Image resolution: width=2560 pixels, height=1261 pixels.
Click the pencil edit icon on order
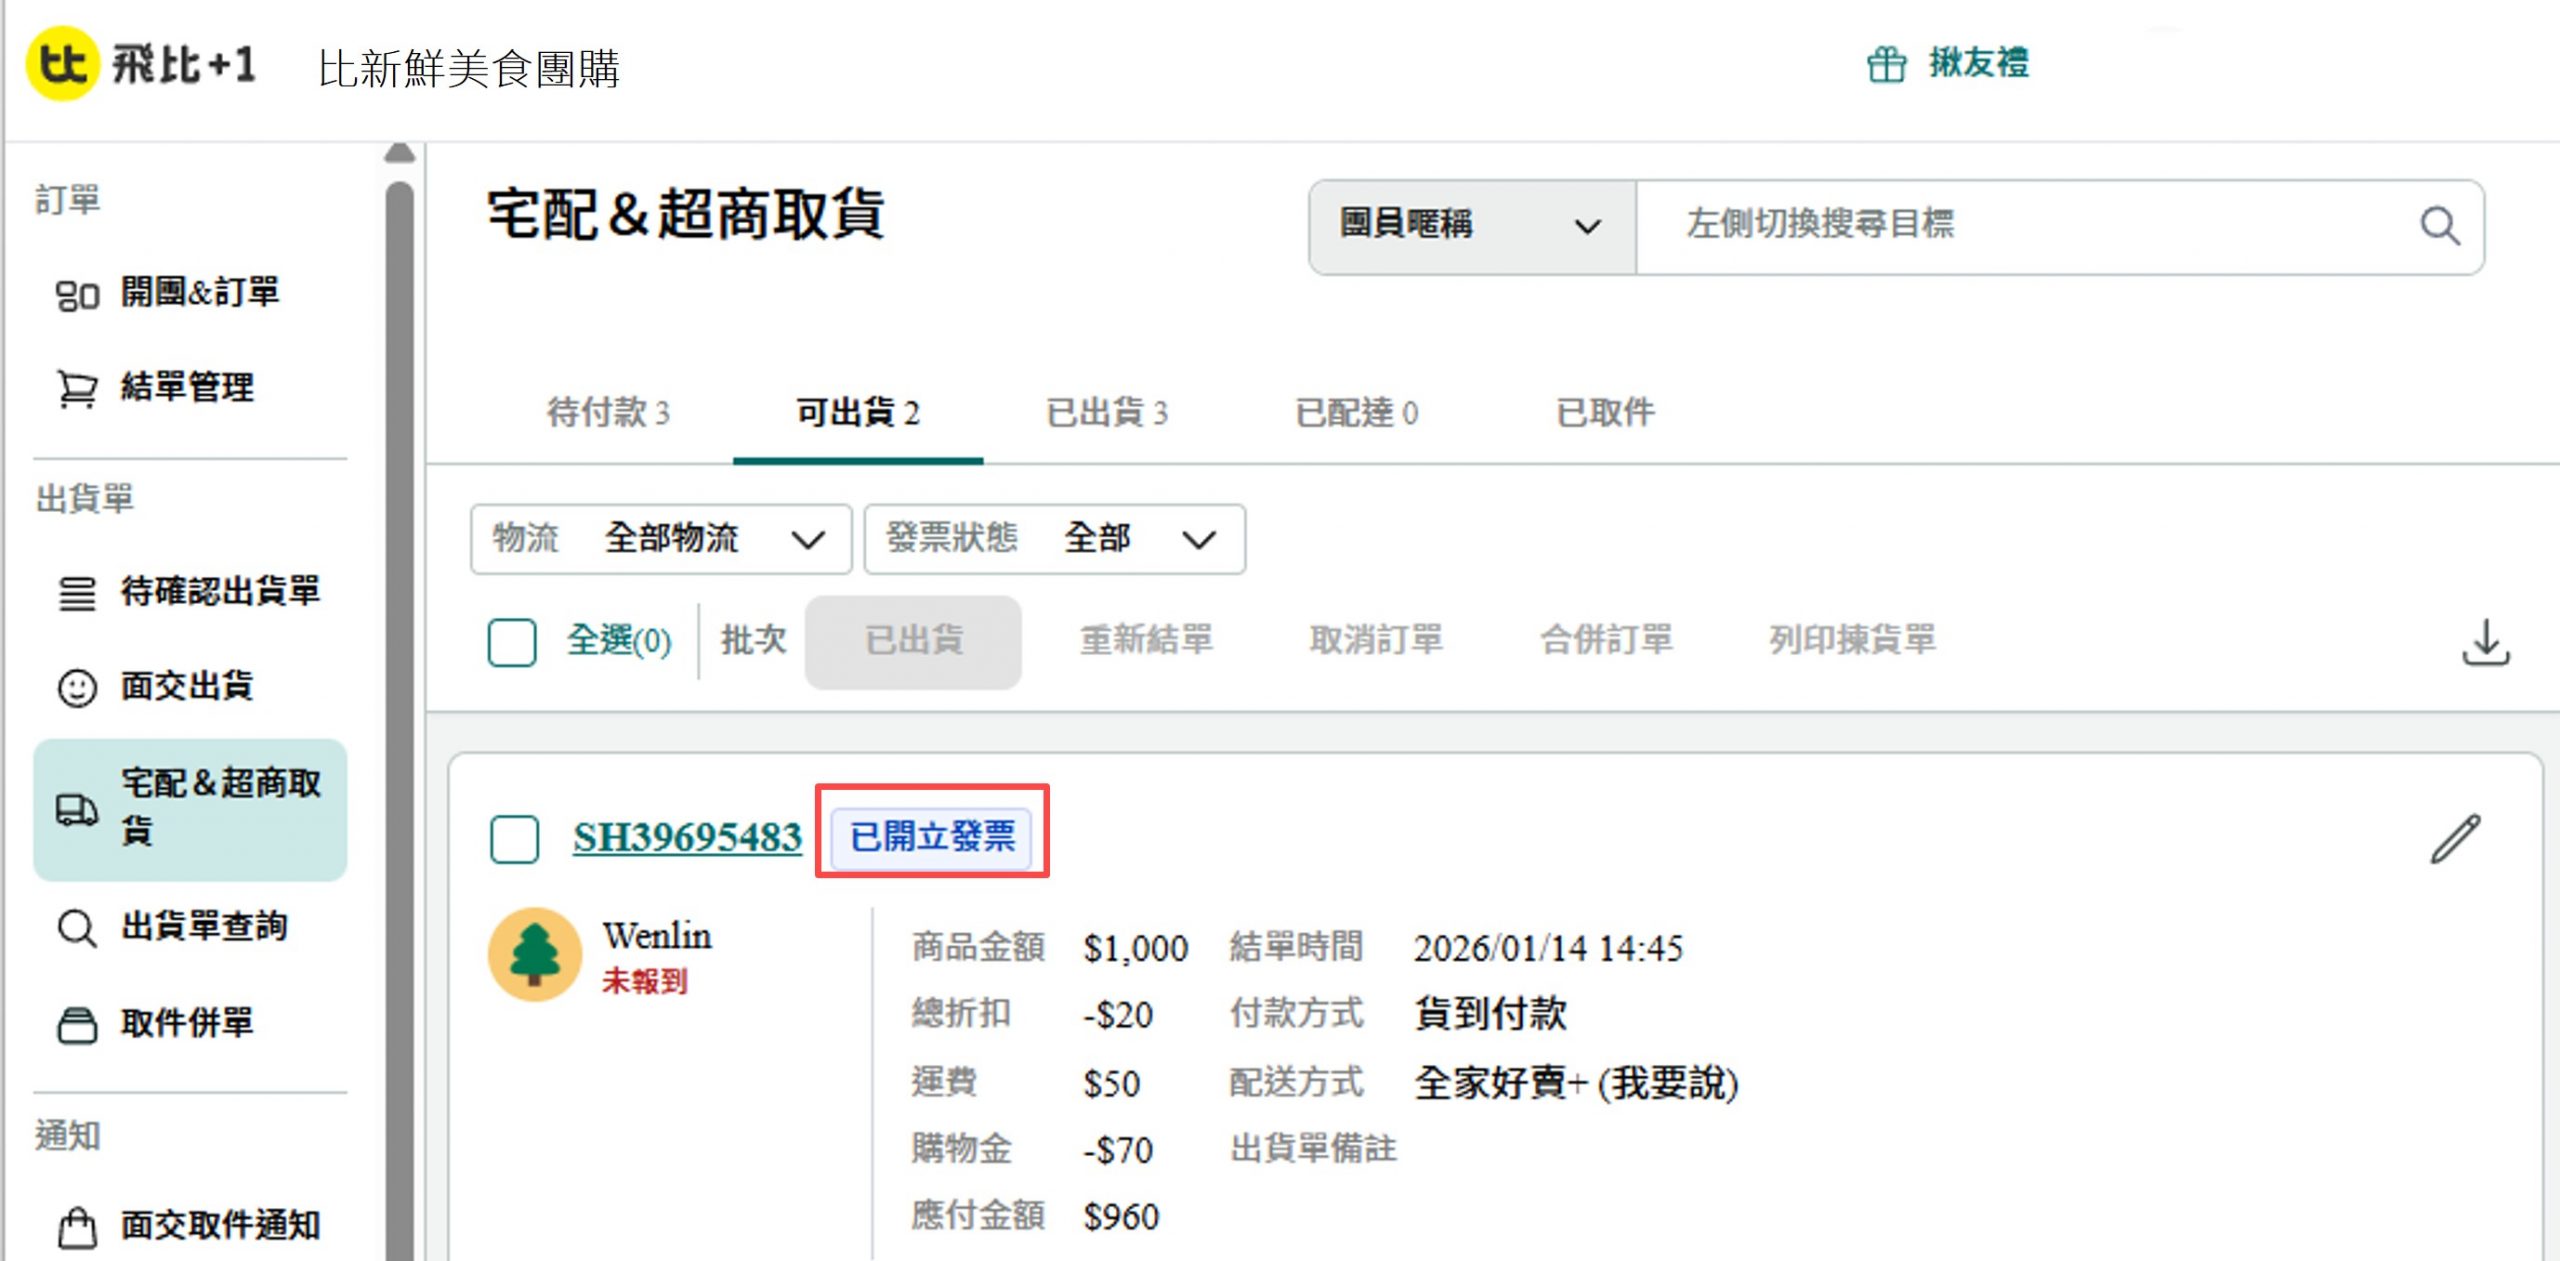tap(2455, 838)
